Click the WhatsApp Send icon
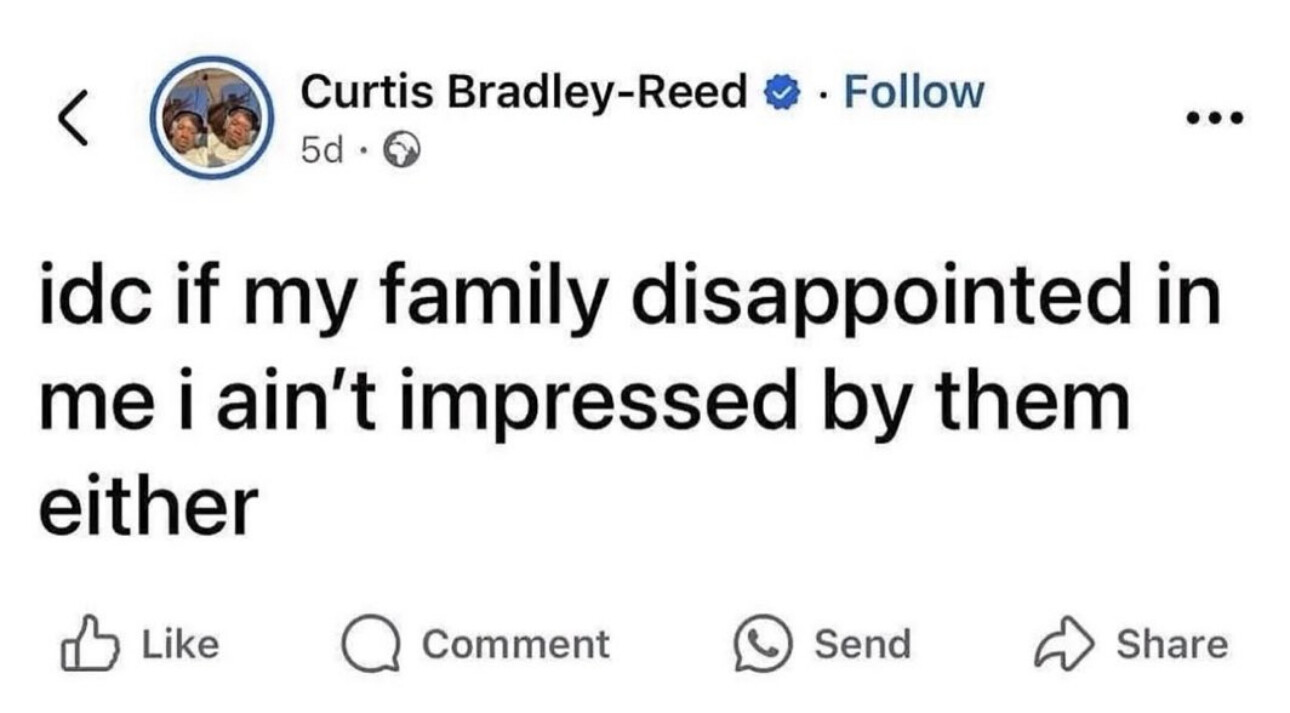The image size is (1290, 713). pyautogui.click(x=765, y=645)
